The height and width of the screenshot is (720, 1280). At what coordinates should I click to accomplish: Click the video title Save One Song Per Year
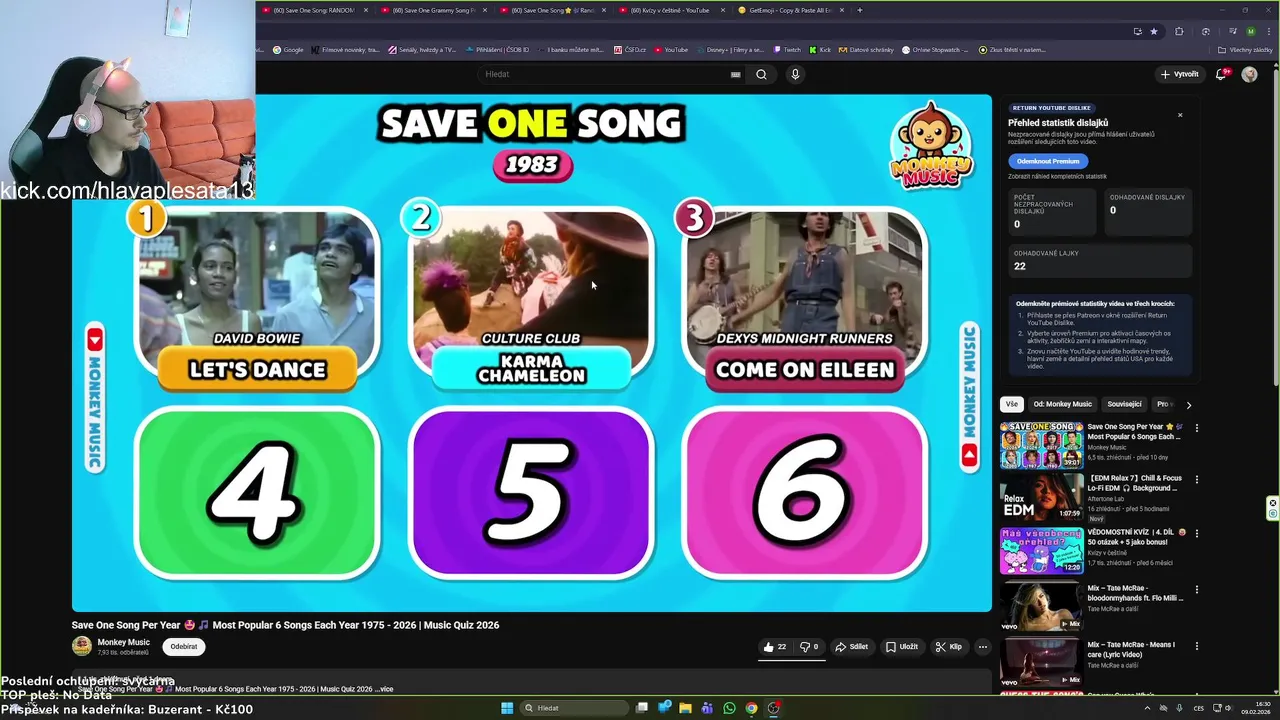coord(285,625)
